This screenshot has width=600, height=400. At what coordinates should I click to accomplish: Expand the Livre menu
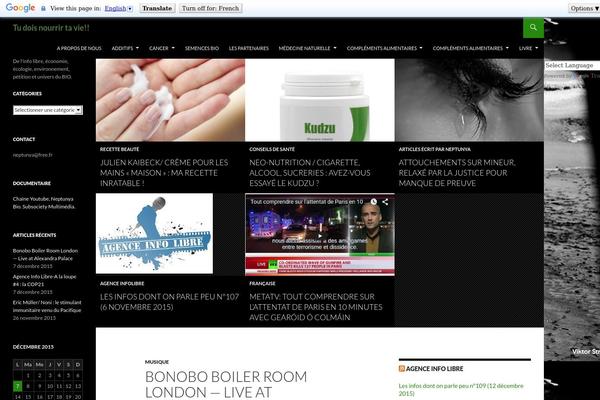(528, 48)
